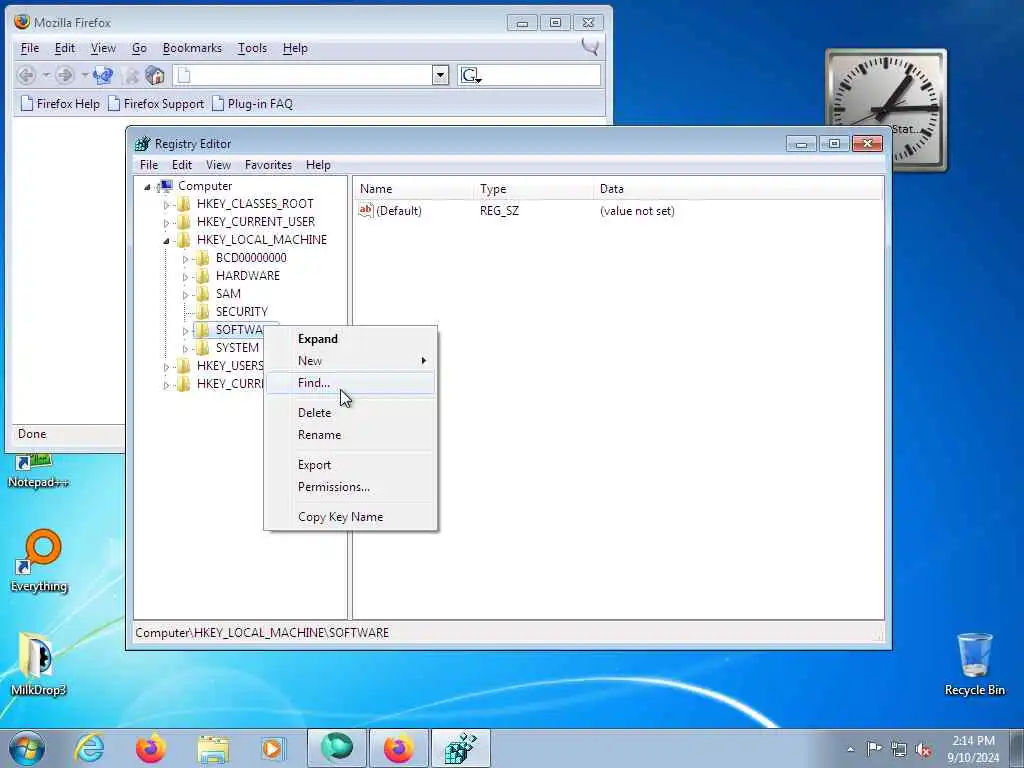Image resolution: width=1024 pixels, height=768 pixels.
Task: Open Windows Explorer folder taskbar icon
Action: coord(212,748)
